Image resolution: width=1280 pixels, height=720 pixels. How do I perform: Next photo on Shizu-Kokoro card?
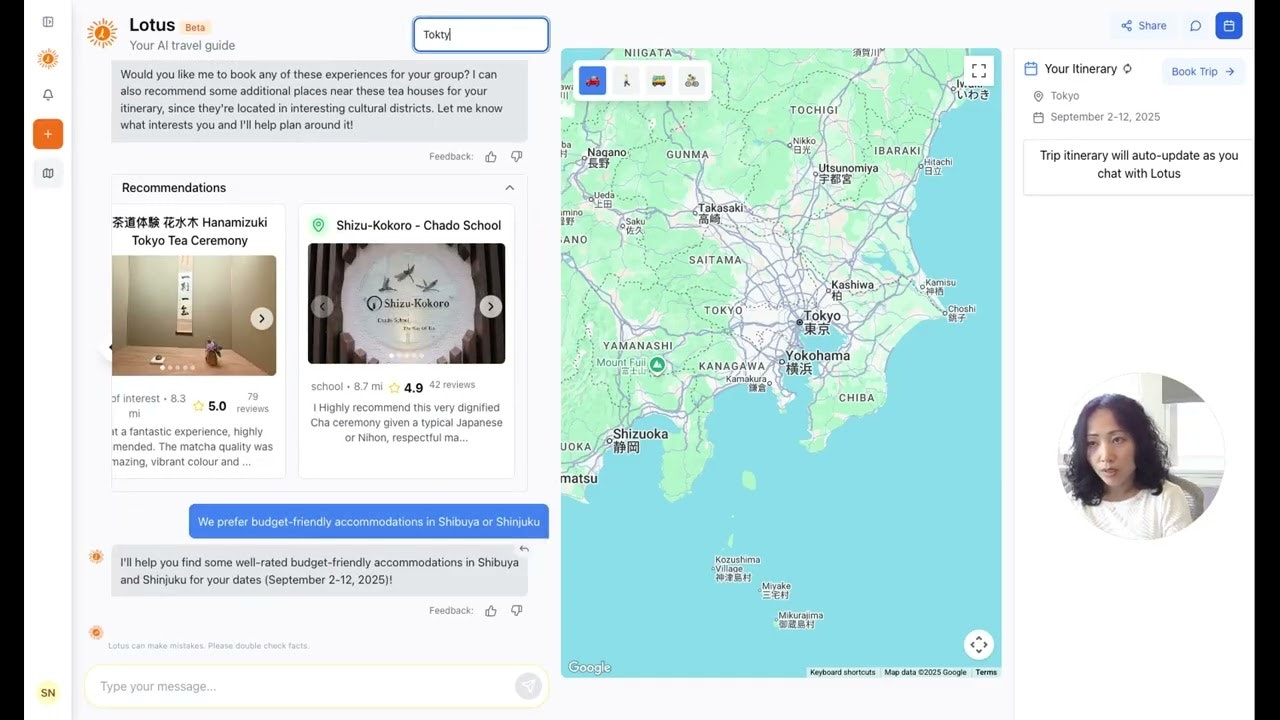490,307
